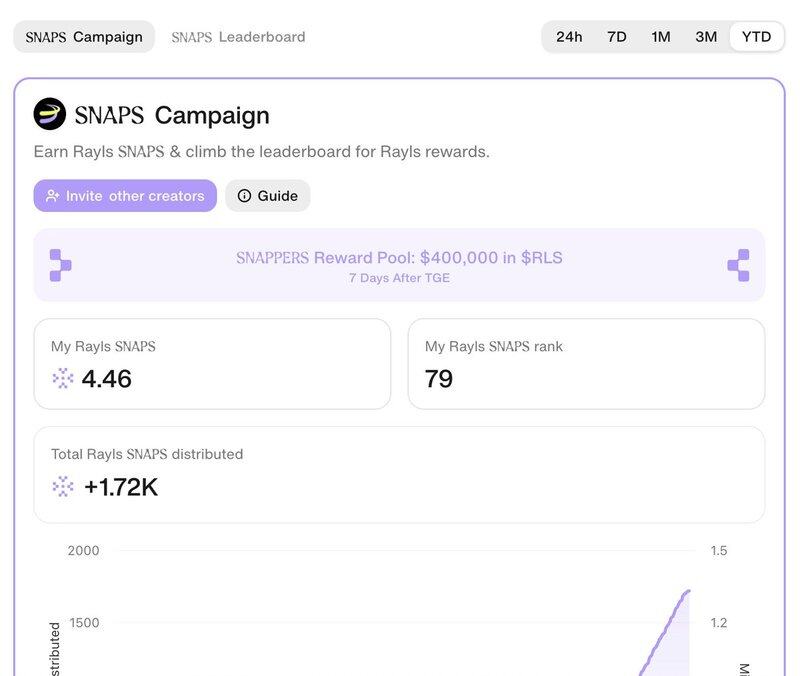Click the 'Earn Rayls SNAPS' description text
800x676 pixels.
click(261, 152)
